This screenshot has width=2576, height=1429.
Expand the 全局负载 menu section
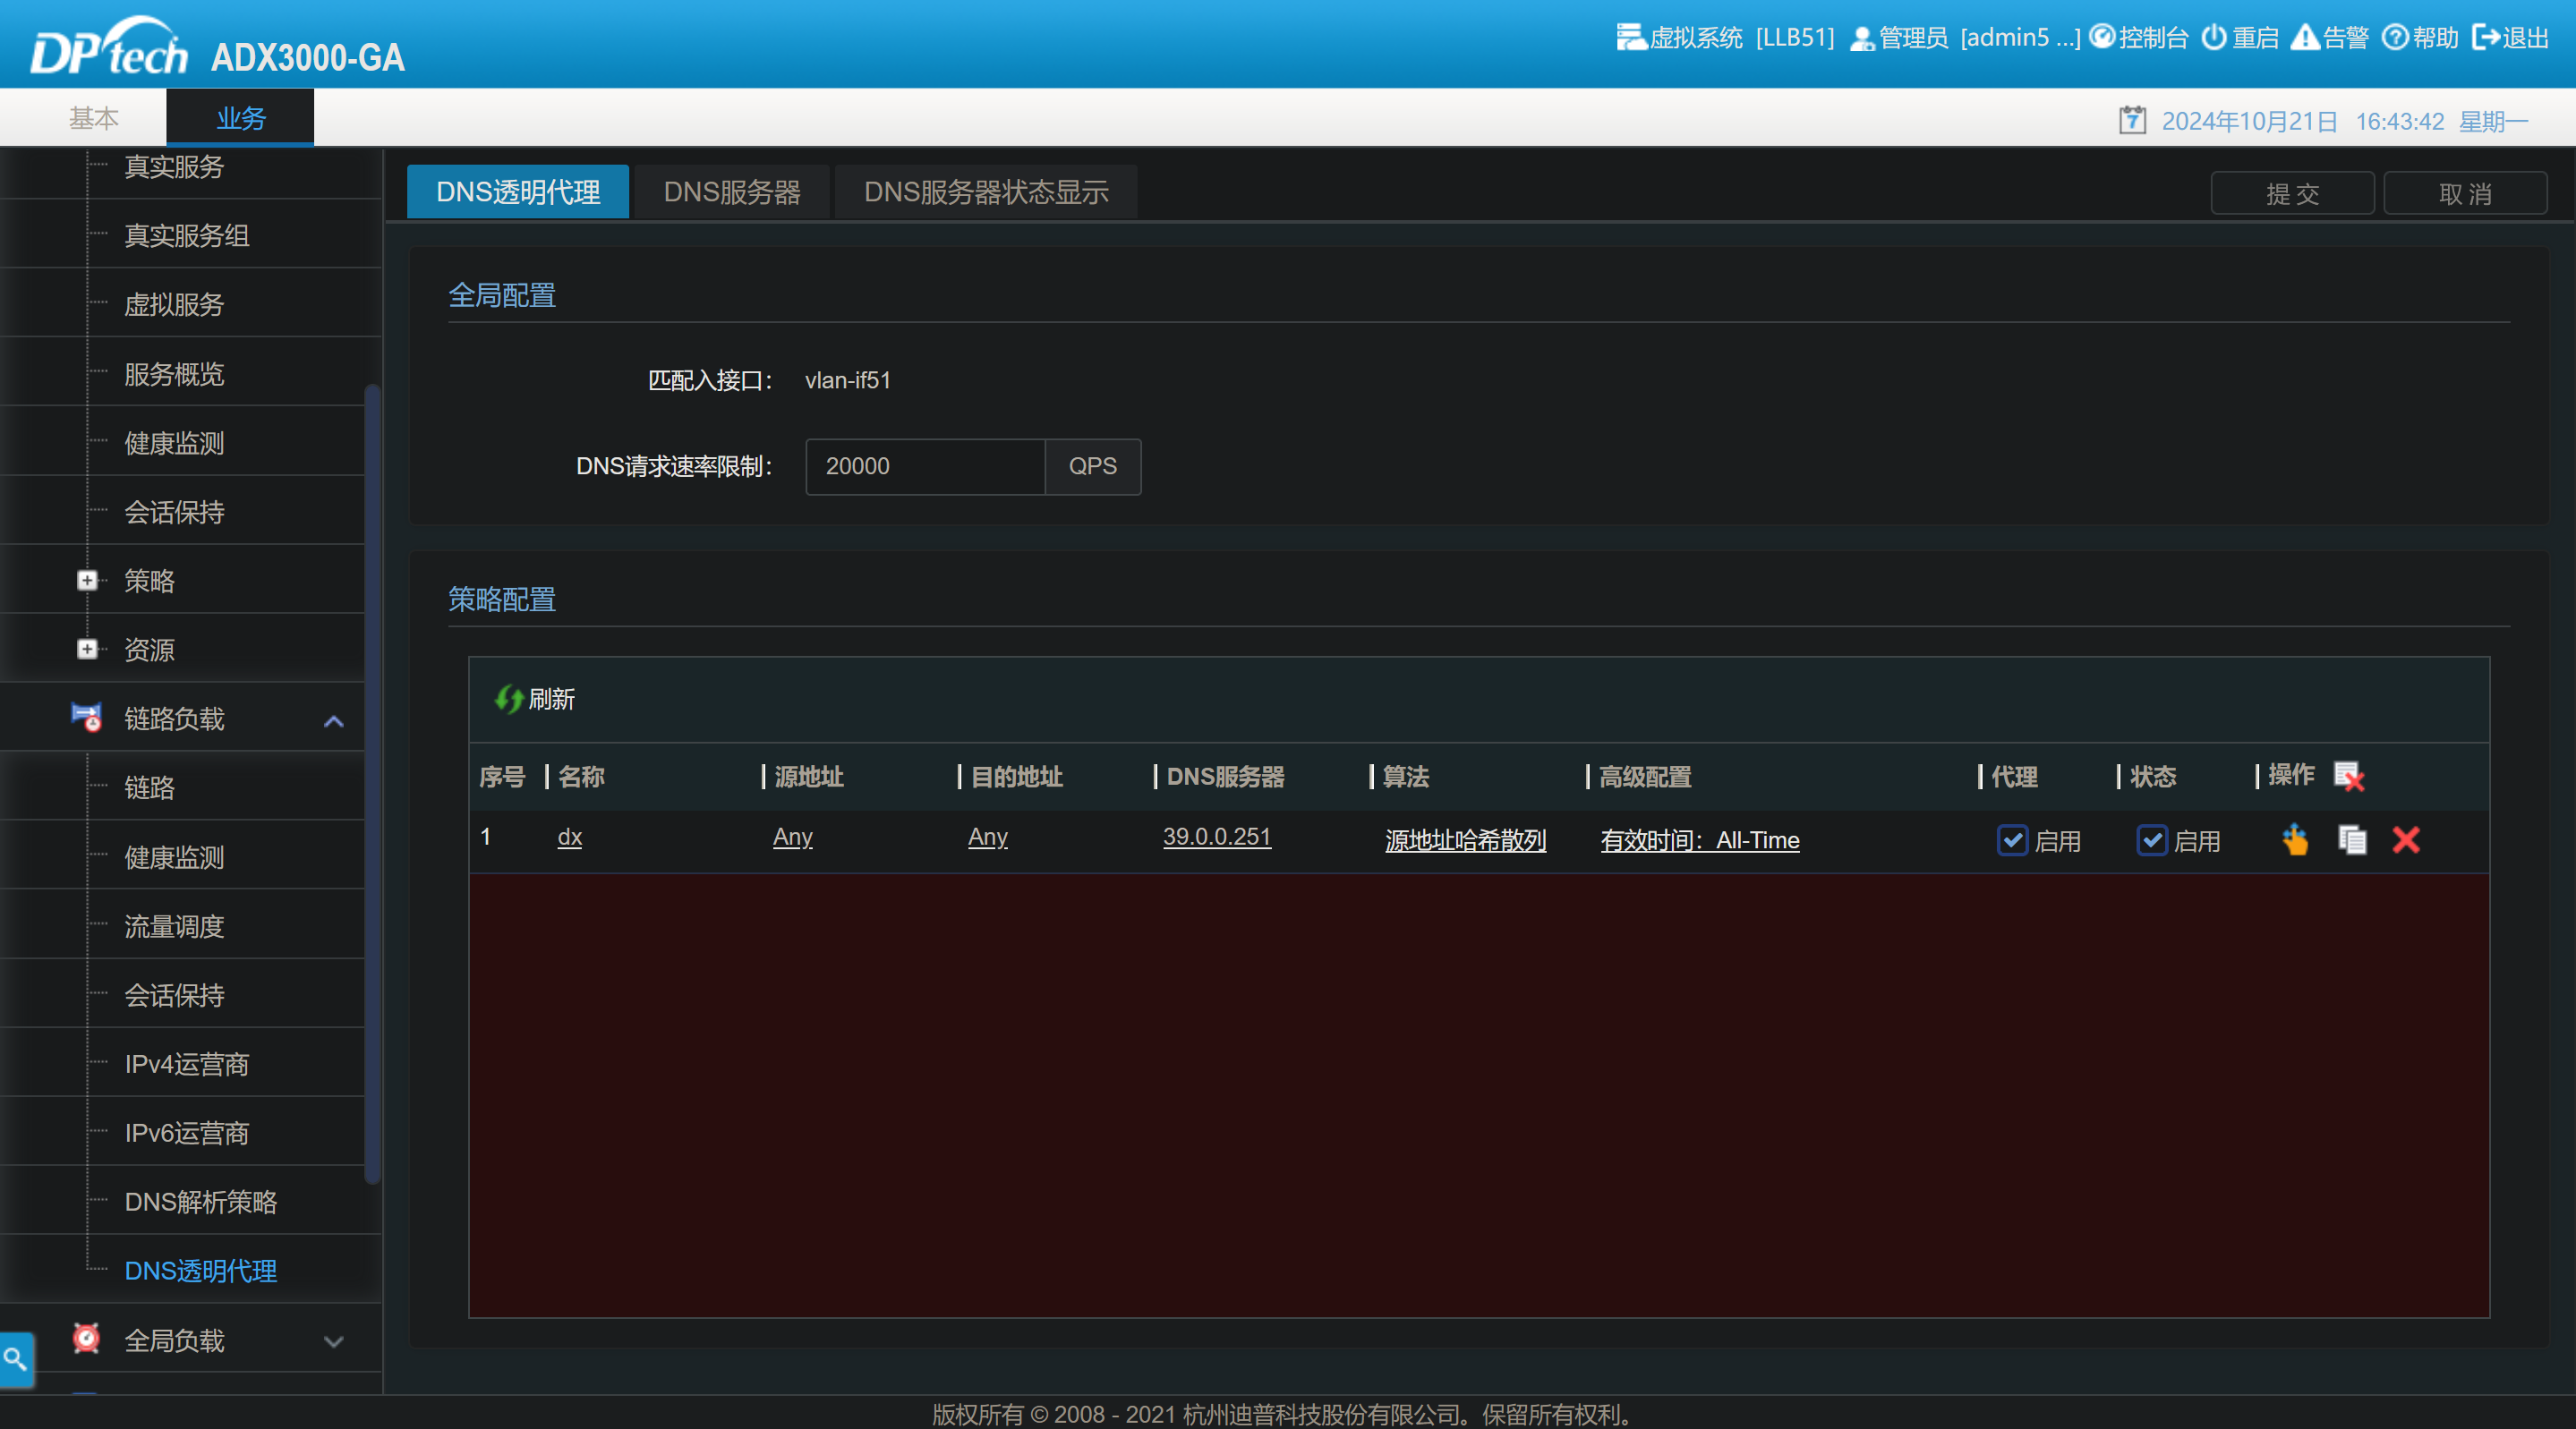click(334, 1341)
